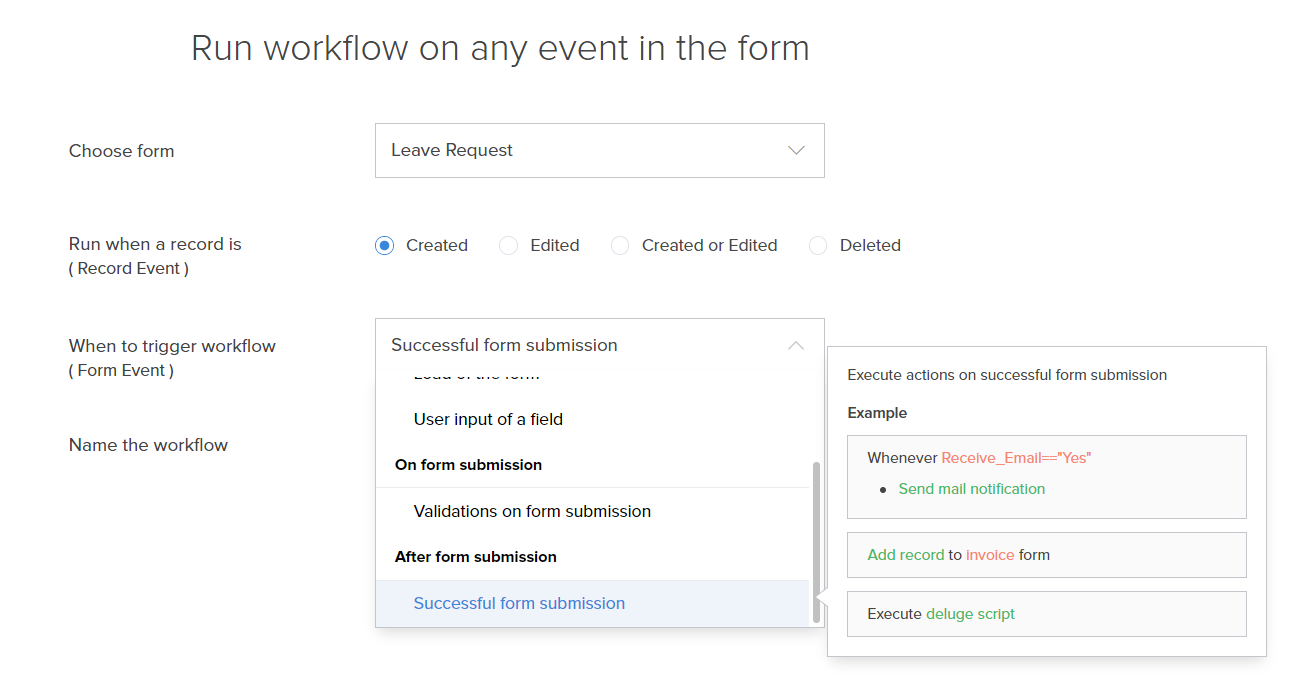Collapse form event list using up chevron
This screenshot has width=1311, height=675.
pos(796,346)
